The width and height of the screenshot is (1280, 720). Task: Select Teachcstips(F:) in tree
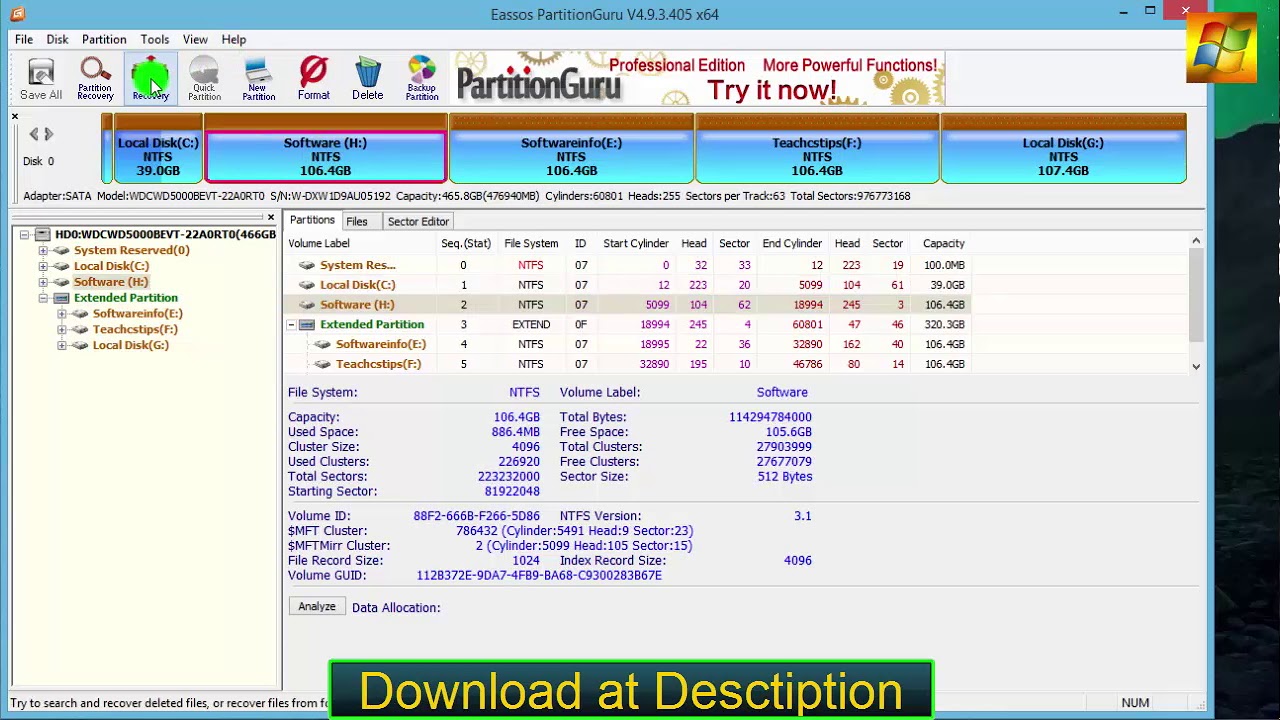[135, 329]
